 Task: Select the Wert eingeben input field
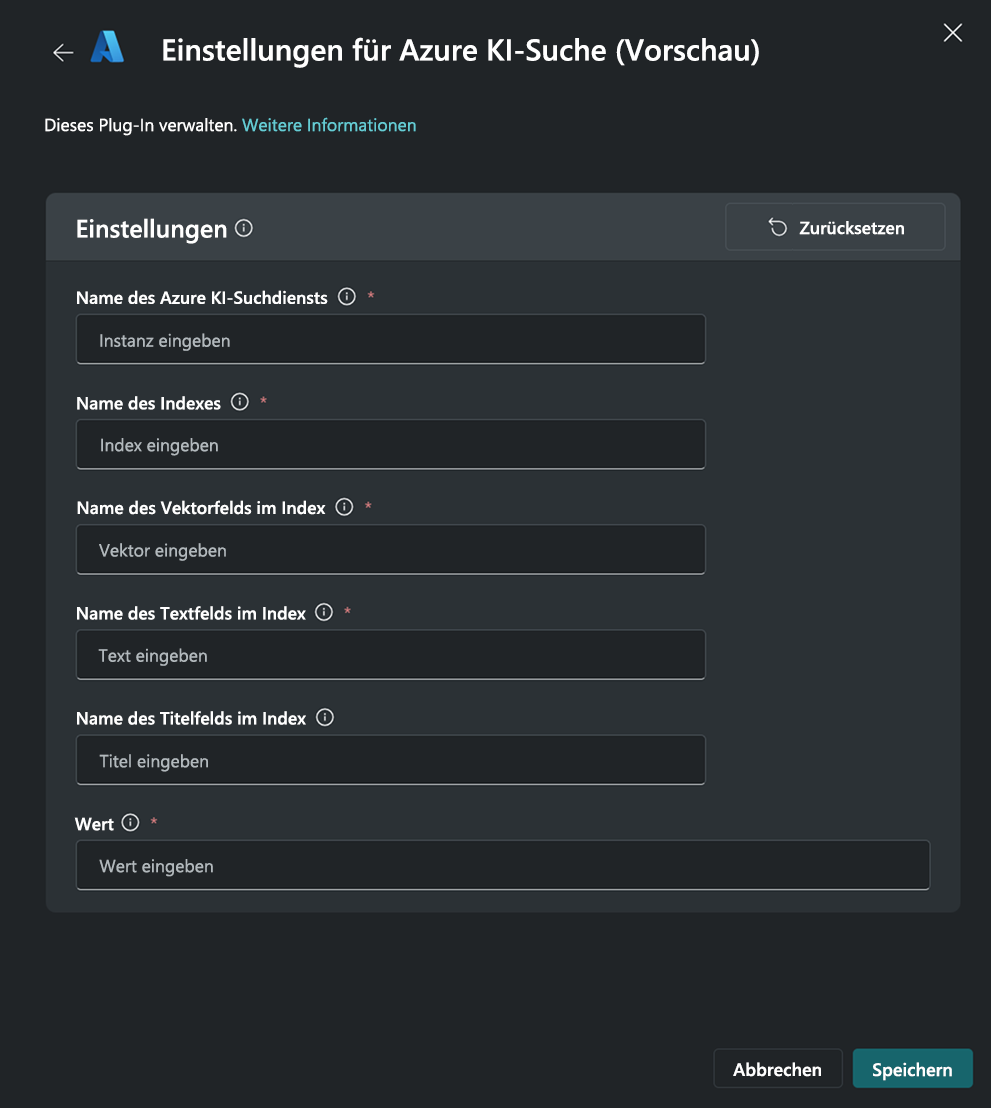pos(502,866)
